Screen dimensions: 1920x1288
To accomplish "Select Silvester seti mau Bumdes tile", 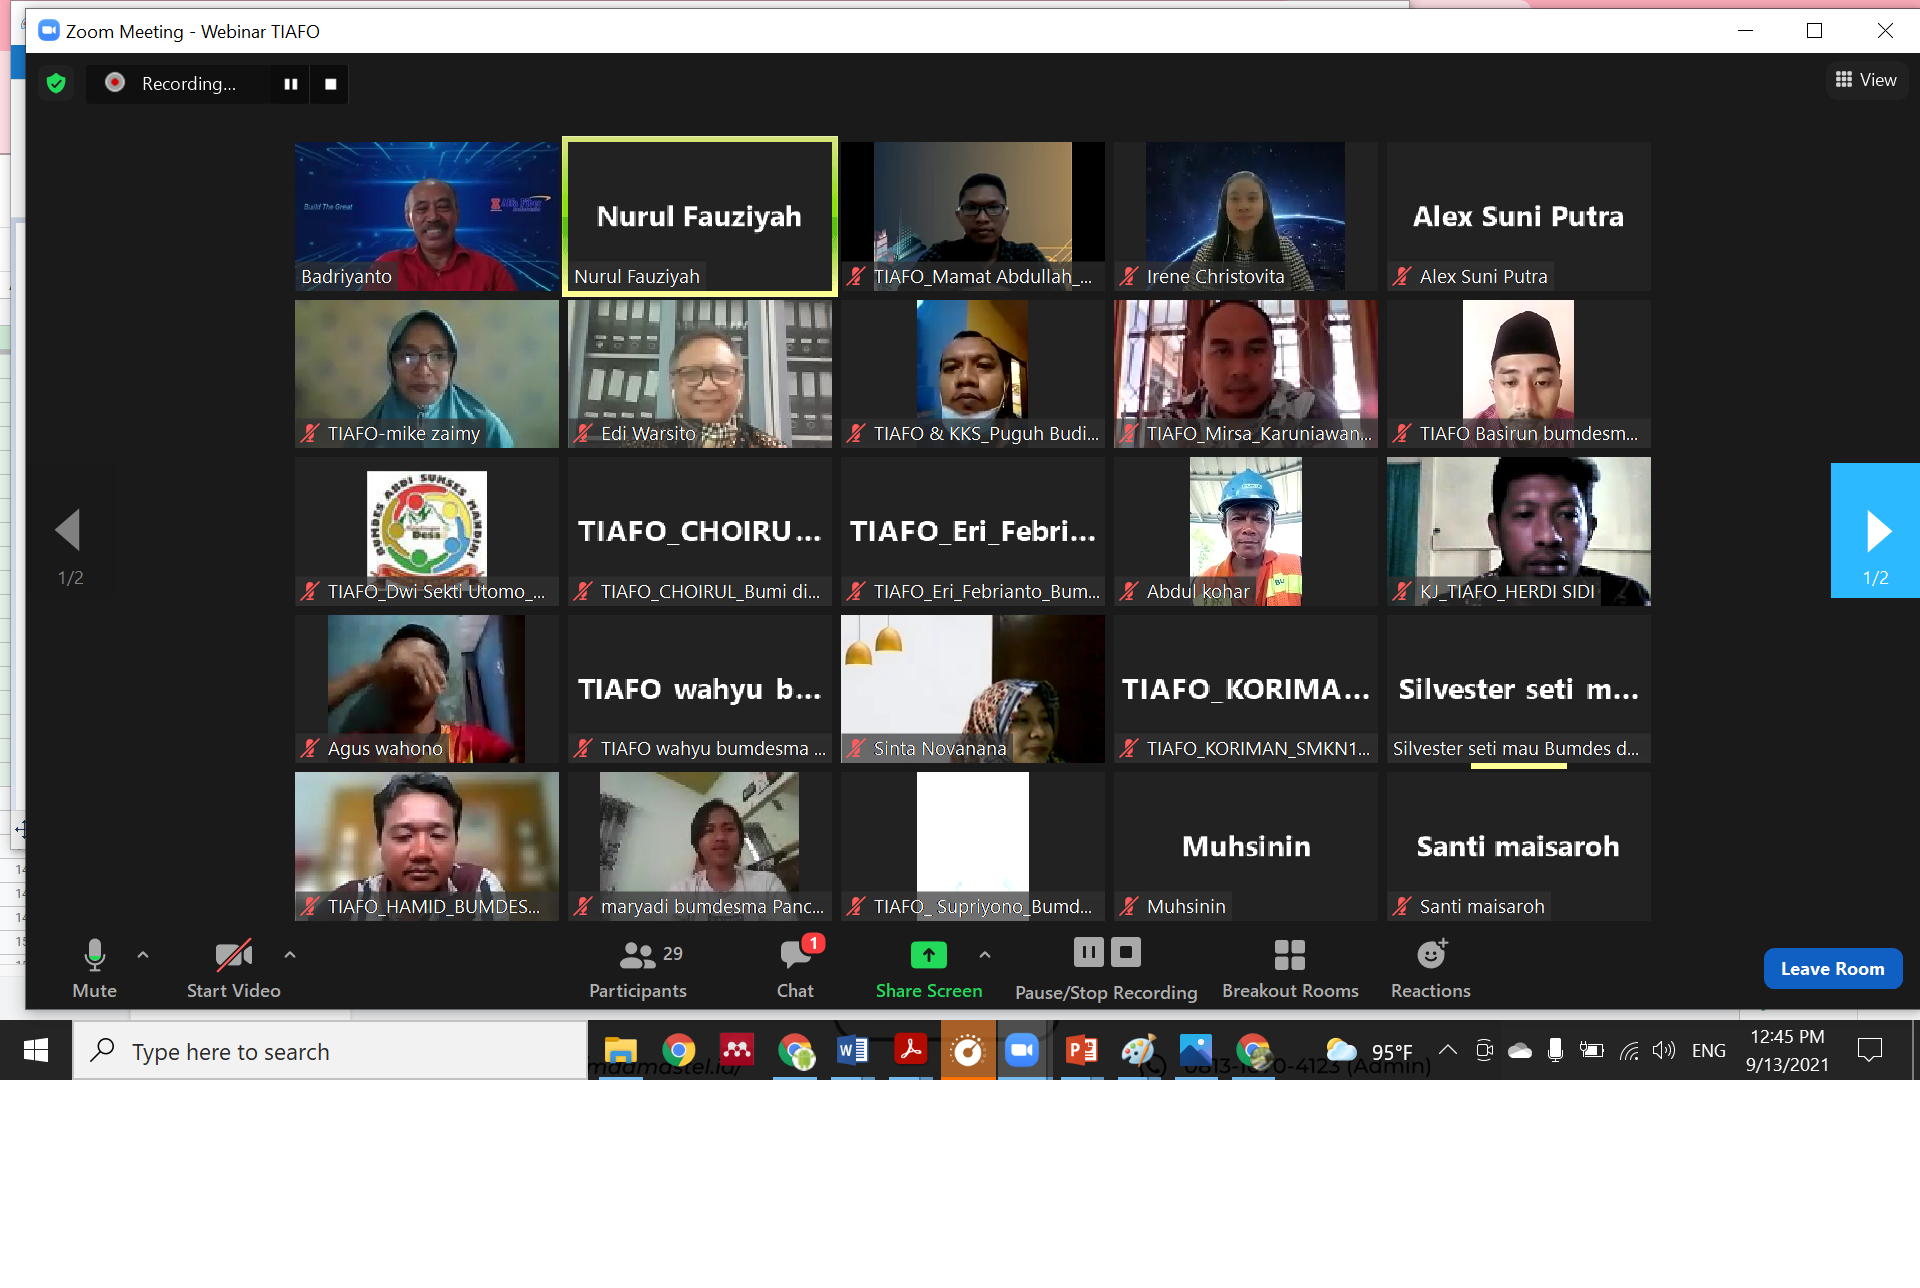I will pyautogui.click(x=1518, y=689).
